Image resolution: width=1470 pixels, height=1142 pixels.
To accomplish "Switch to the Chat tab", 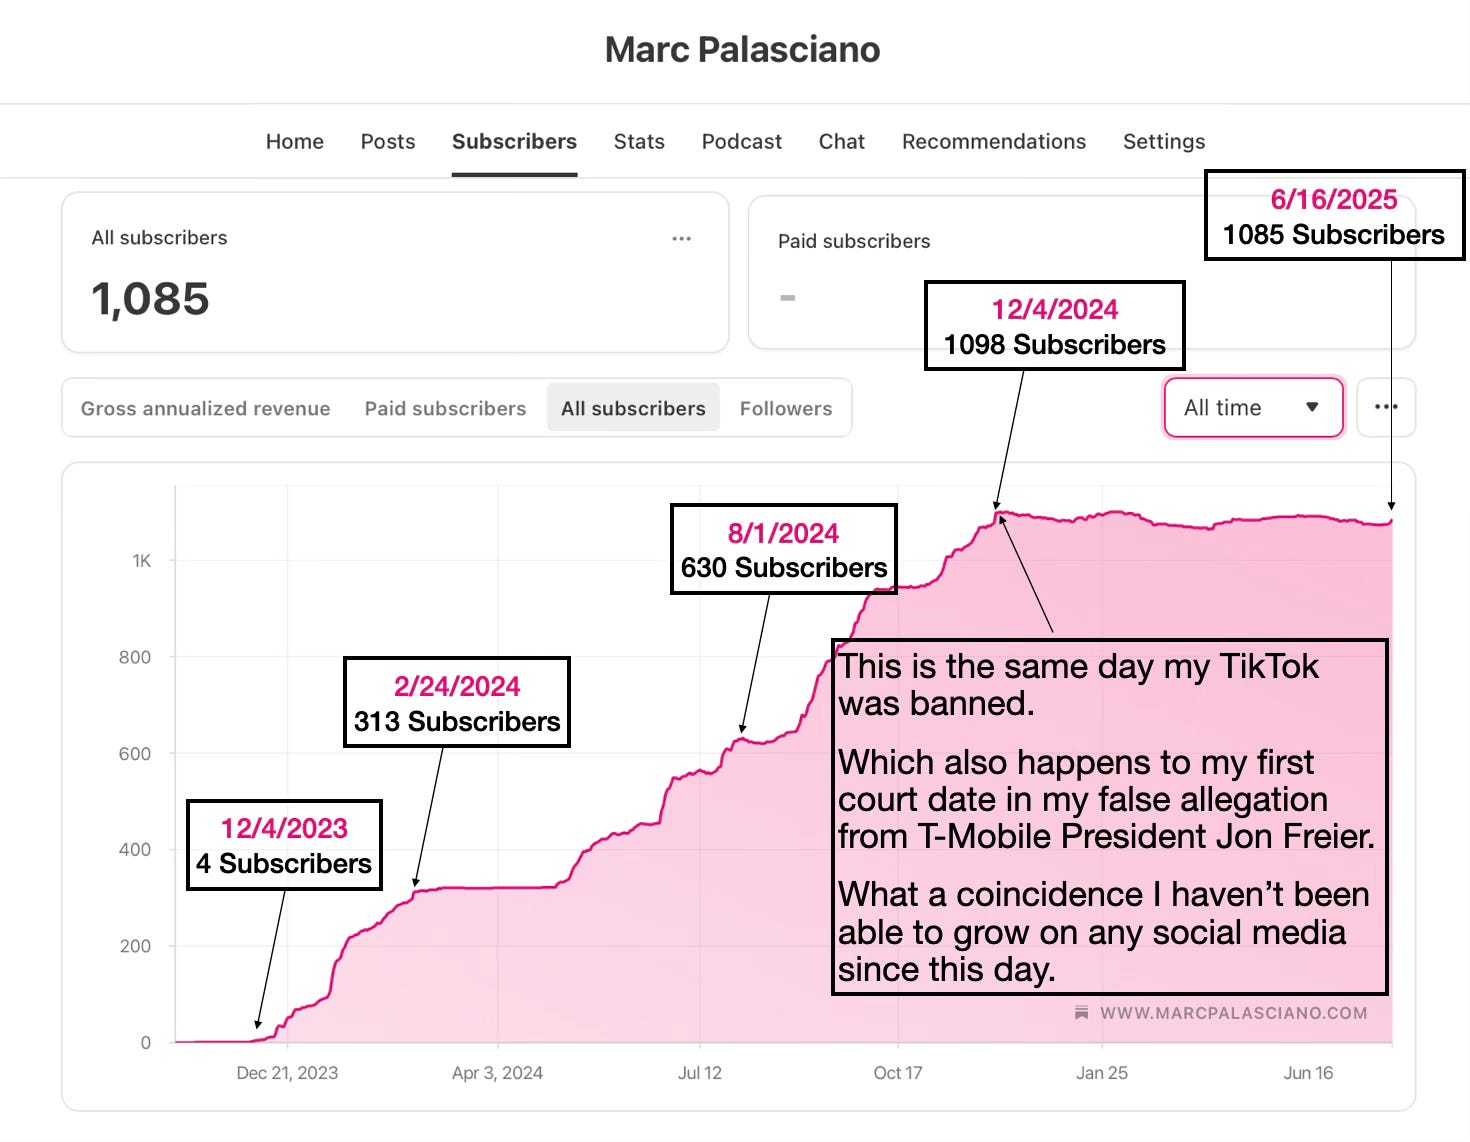I will point(842,142).
